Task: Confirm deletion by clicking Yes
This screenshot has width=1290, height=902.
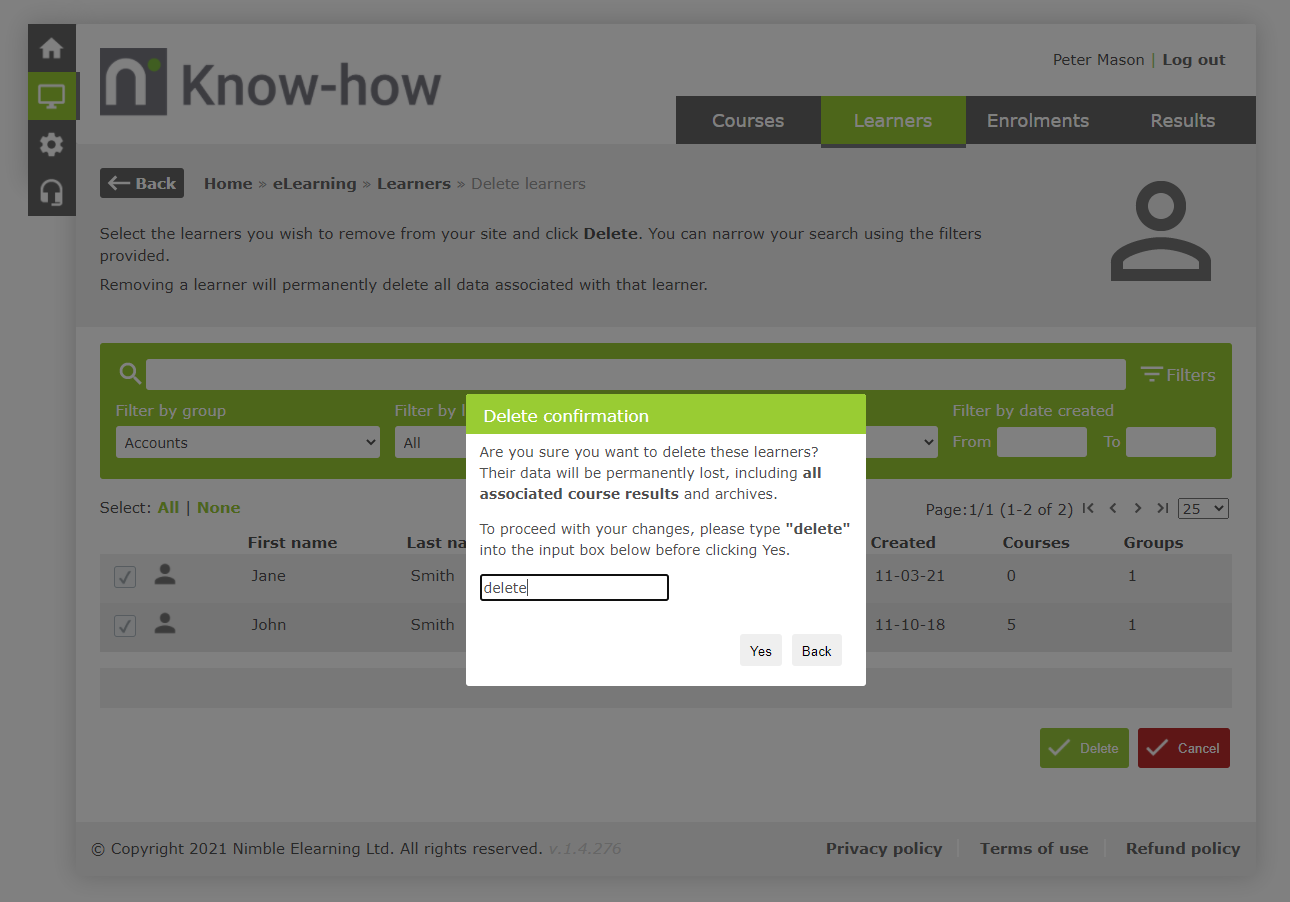Action: click(x=761, y=651)
